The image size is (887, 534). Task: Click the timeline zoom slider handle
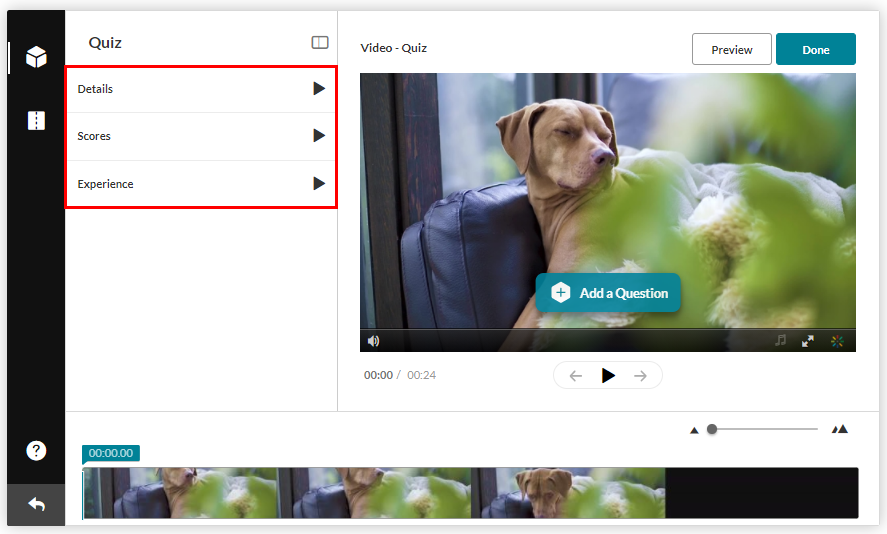(712, 429)
